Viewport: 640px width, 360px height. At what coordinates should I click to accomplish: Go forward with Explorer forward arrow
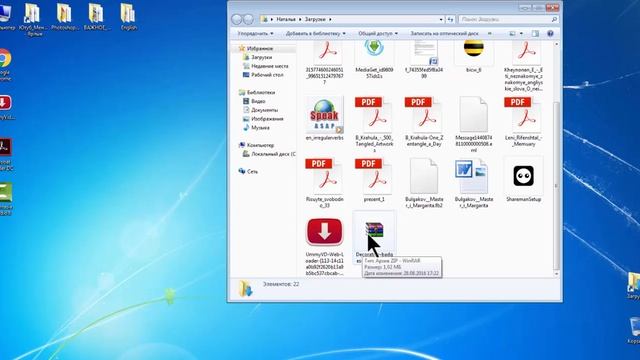[x=248, y=19]
